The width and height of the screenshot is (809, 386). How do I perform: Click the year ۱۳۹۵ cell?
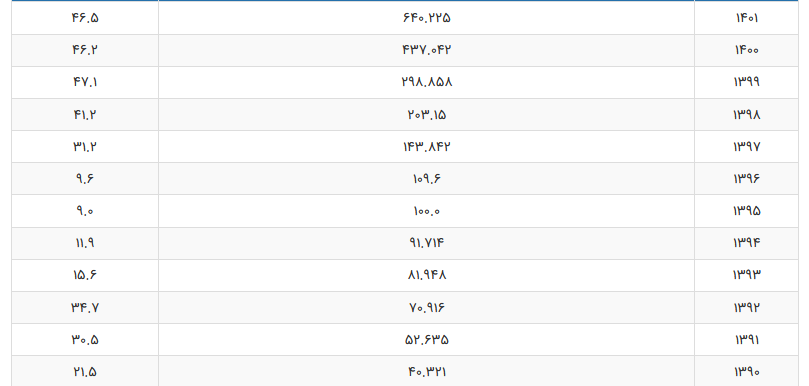tap(747, 211)
